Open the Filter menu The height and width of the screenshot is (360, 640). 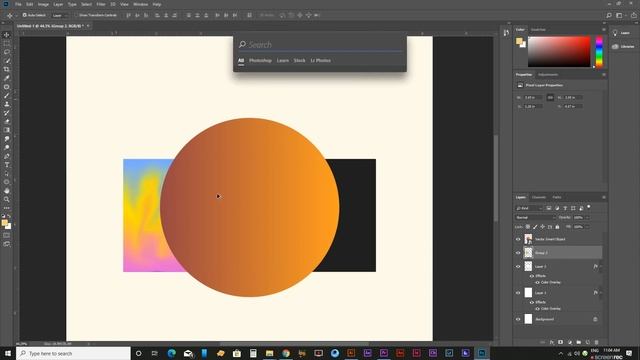coord(101,4)
